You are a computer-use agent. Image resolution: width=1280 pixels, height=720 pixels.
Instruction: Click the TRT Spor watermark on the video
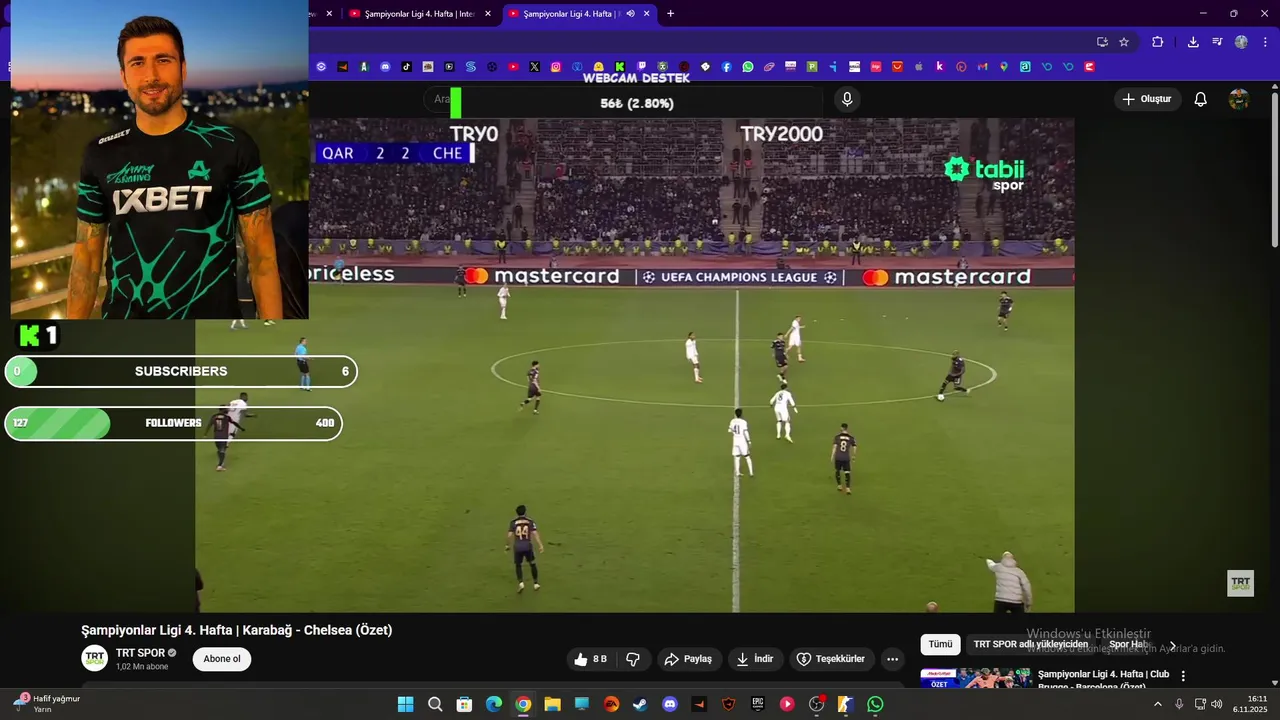(x=1240, y=583)
